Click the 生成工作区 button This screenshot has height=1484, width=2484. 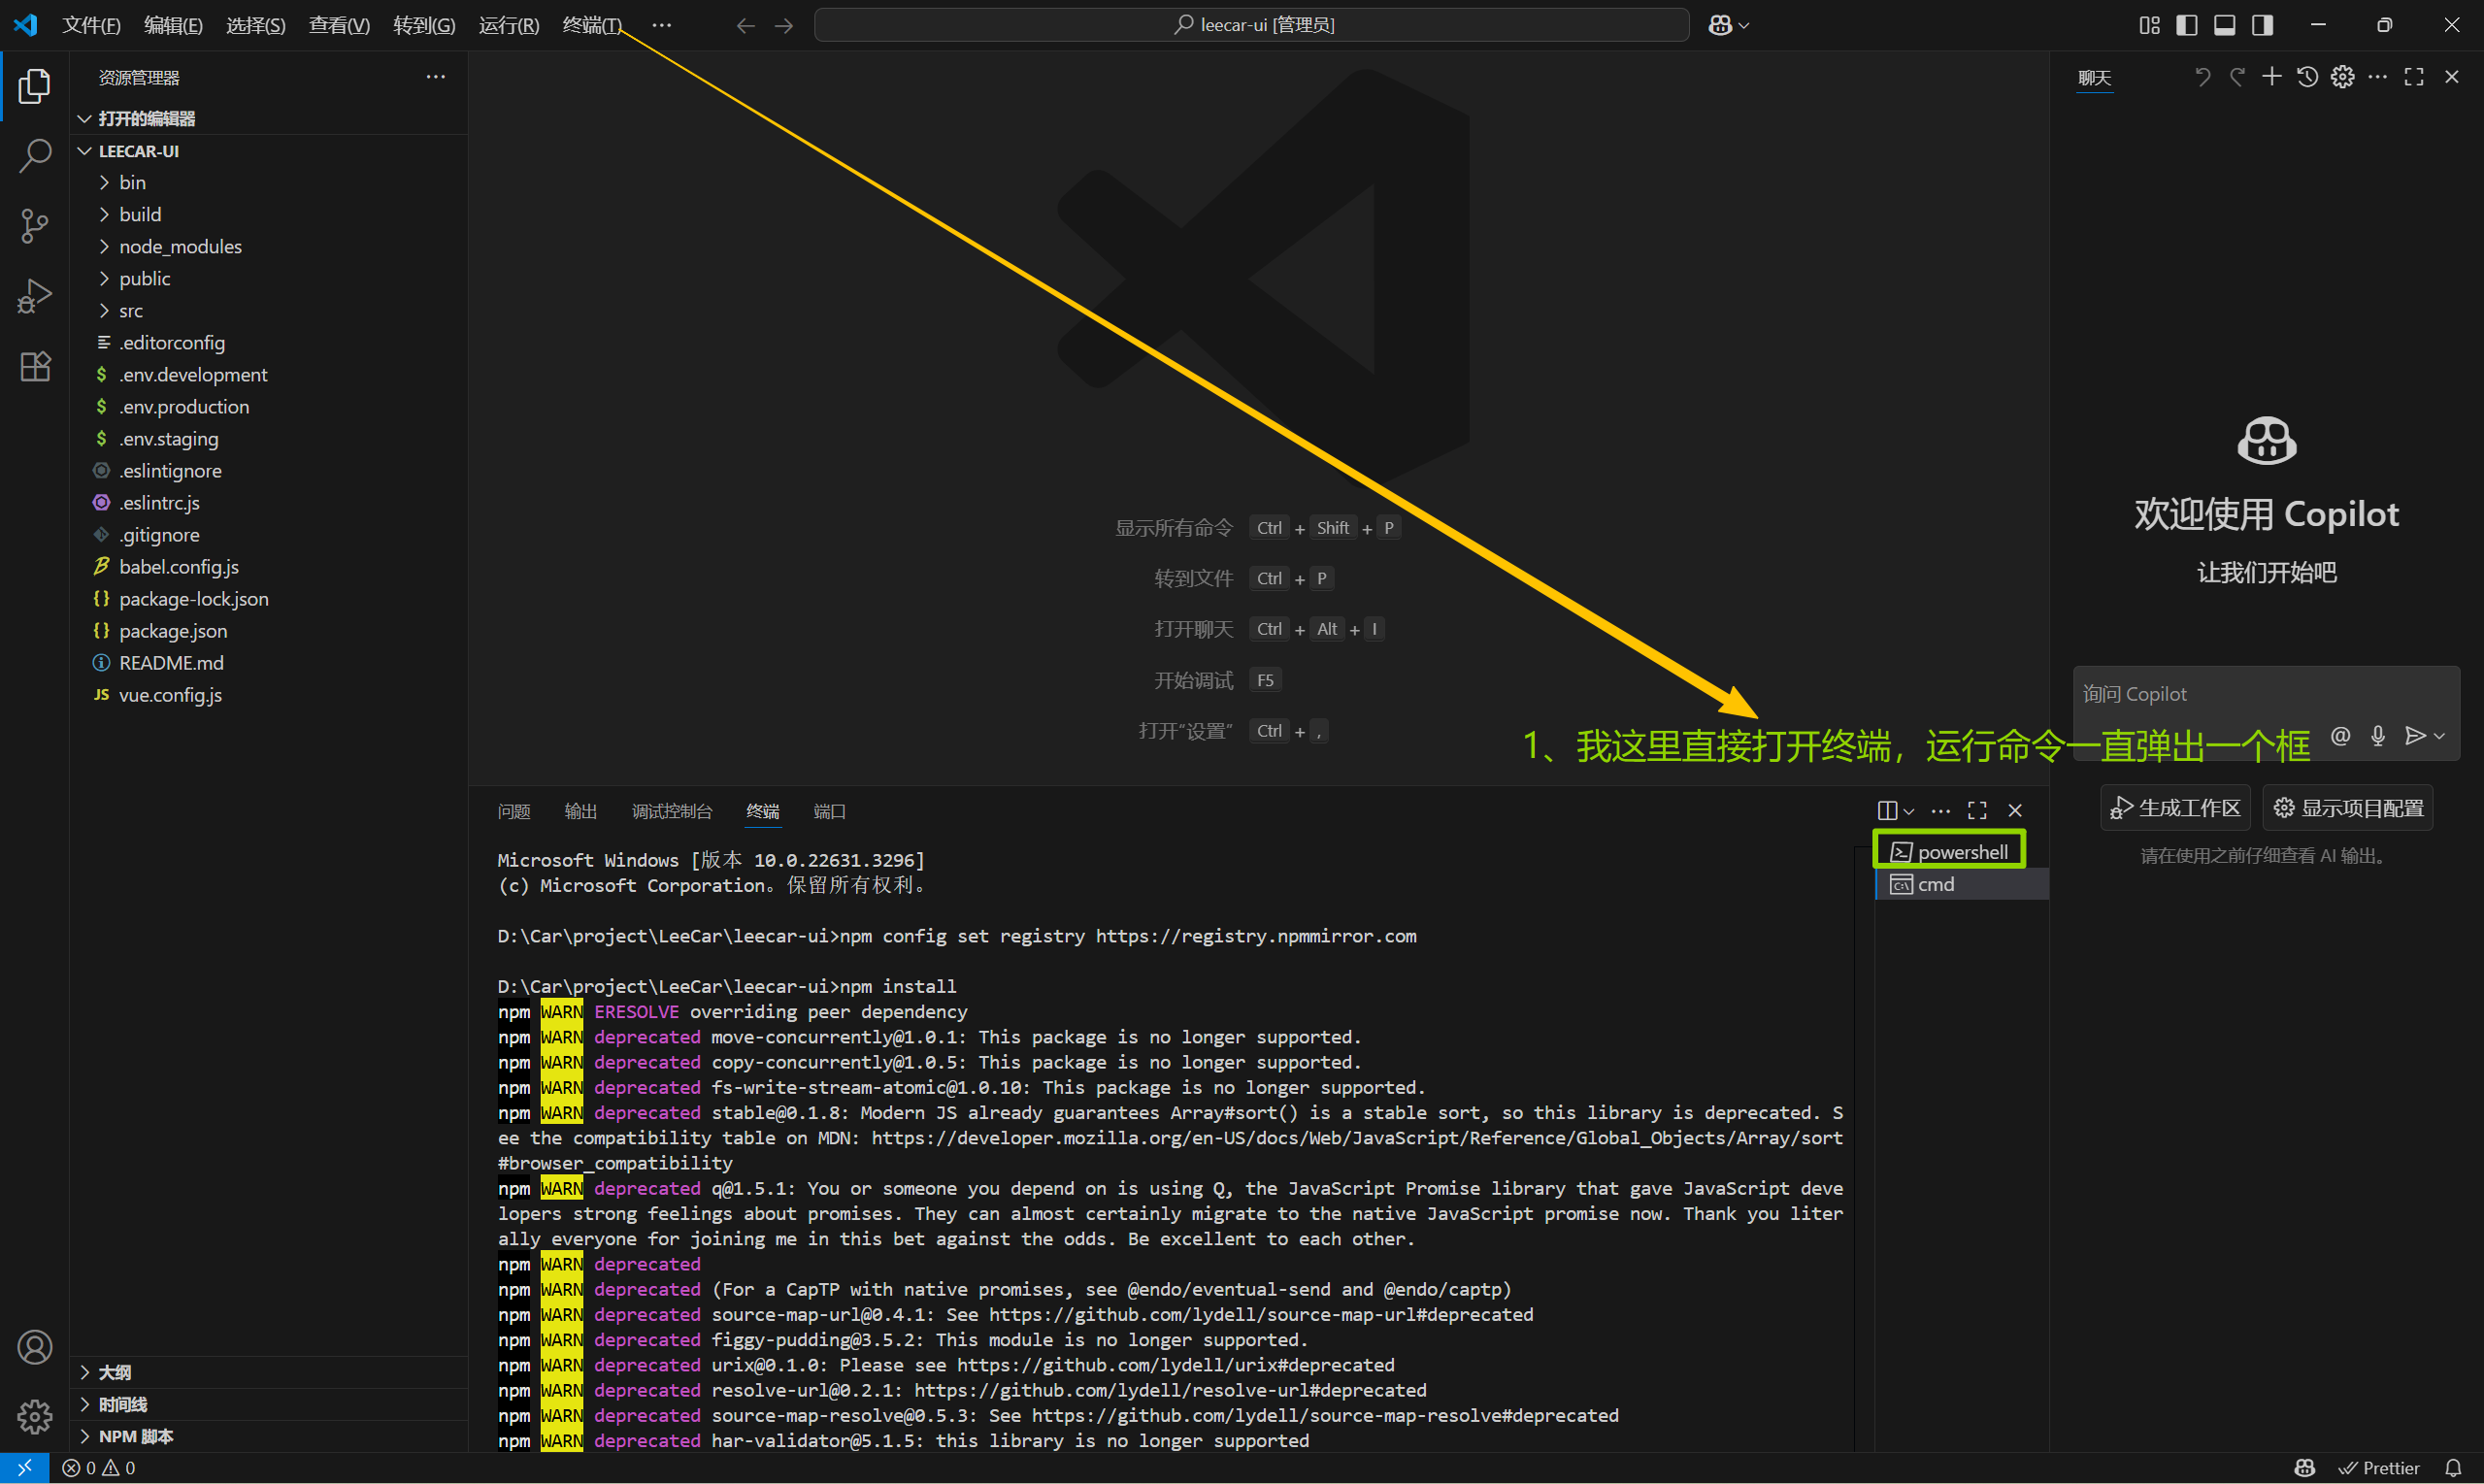2175,808
